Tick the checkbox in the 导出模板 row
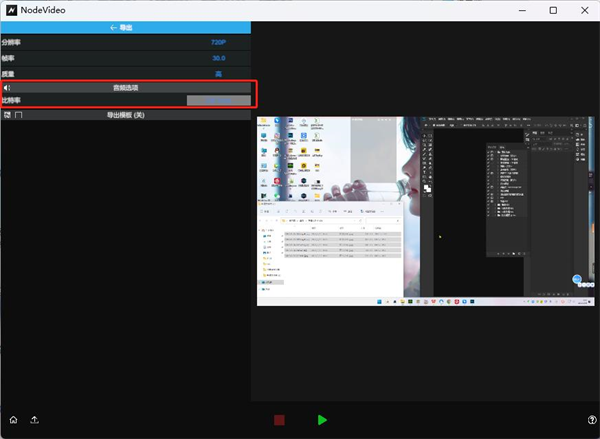The height and width of the screenshot is (439, 600). coord(19,115)
